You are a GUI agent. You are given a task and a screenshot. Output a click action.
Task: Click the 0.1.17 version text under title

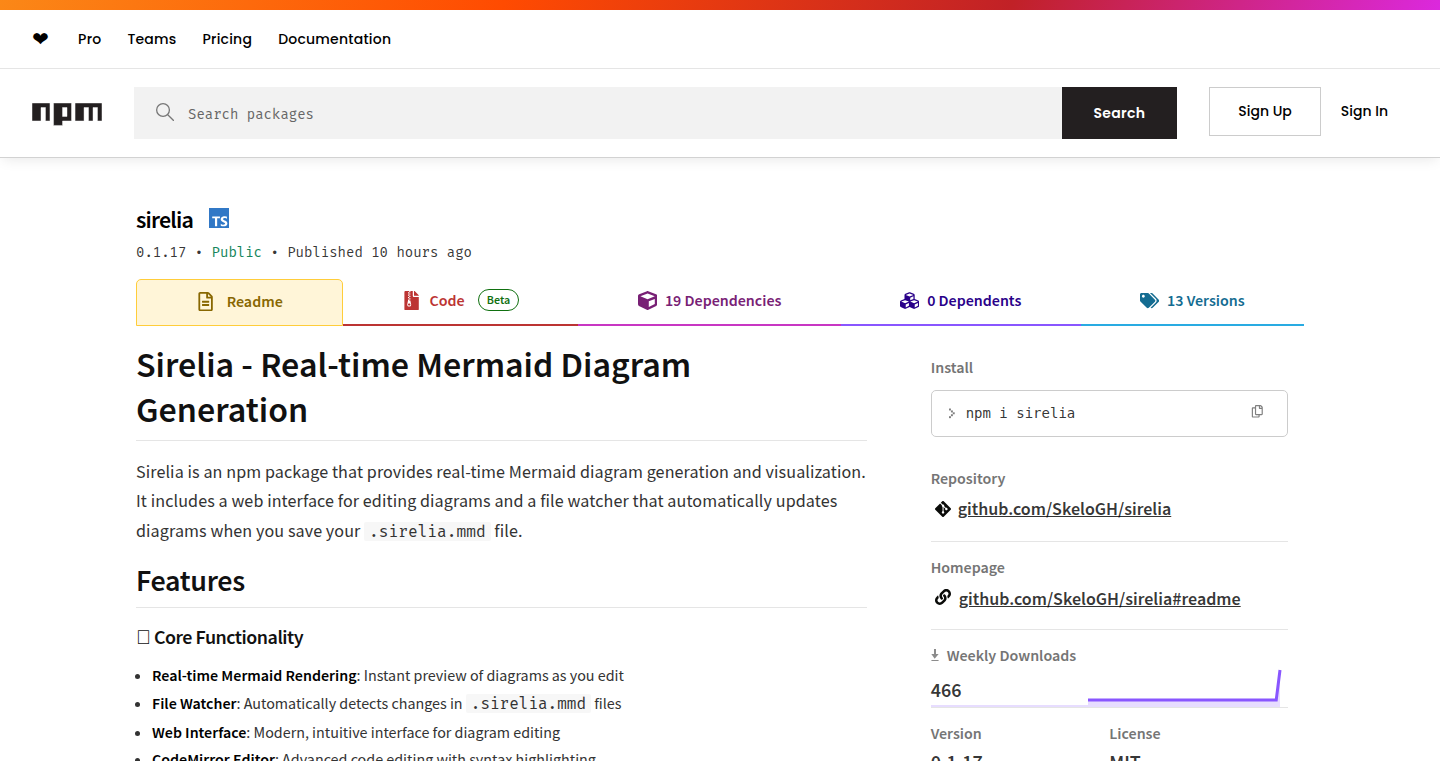(x=161, y=252)
